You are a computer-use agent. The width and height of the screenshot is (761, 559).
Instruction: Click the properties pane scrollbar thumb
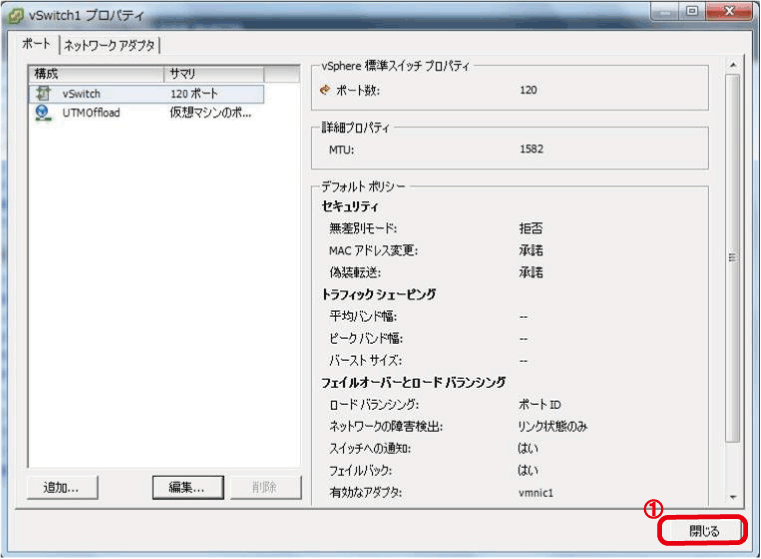[733, 258]
